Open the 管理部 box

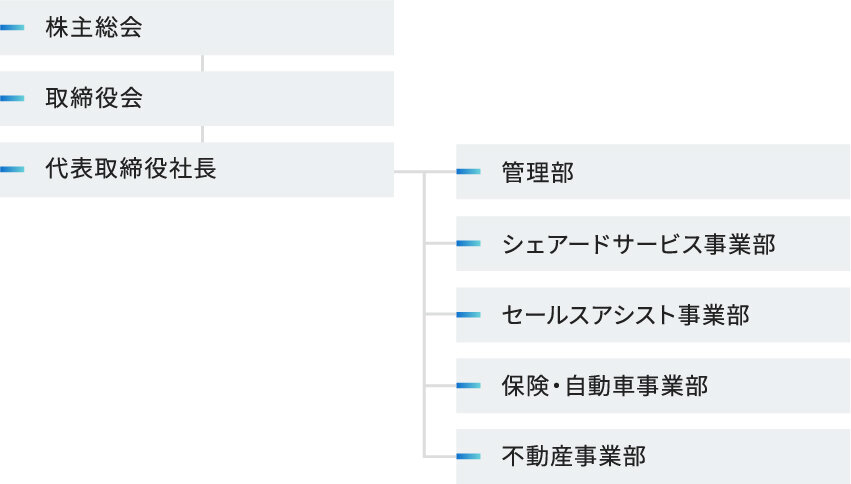point(653,171)
